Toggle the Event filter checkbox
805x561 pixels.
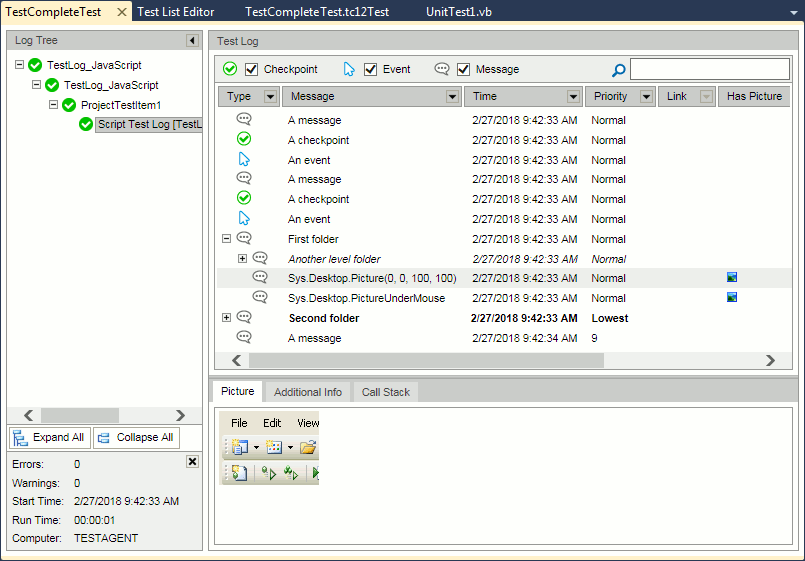click(371, 70)
